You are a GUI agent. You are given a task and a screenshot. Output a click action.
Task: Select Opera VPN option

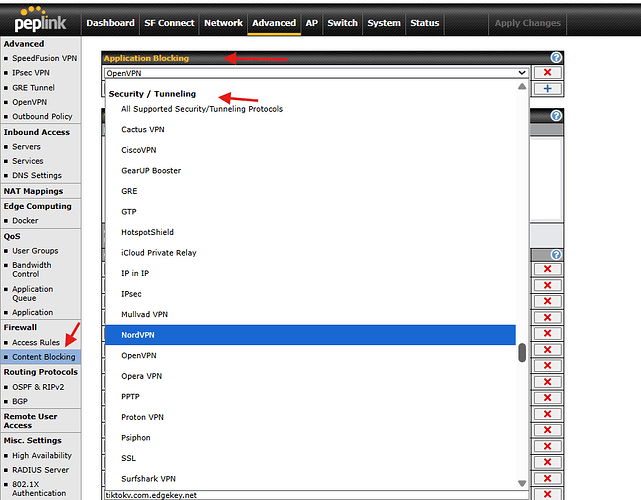(310, 376)
